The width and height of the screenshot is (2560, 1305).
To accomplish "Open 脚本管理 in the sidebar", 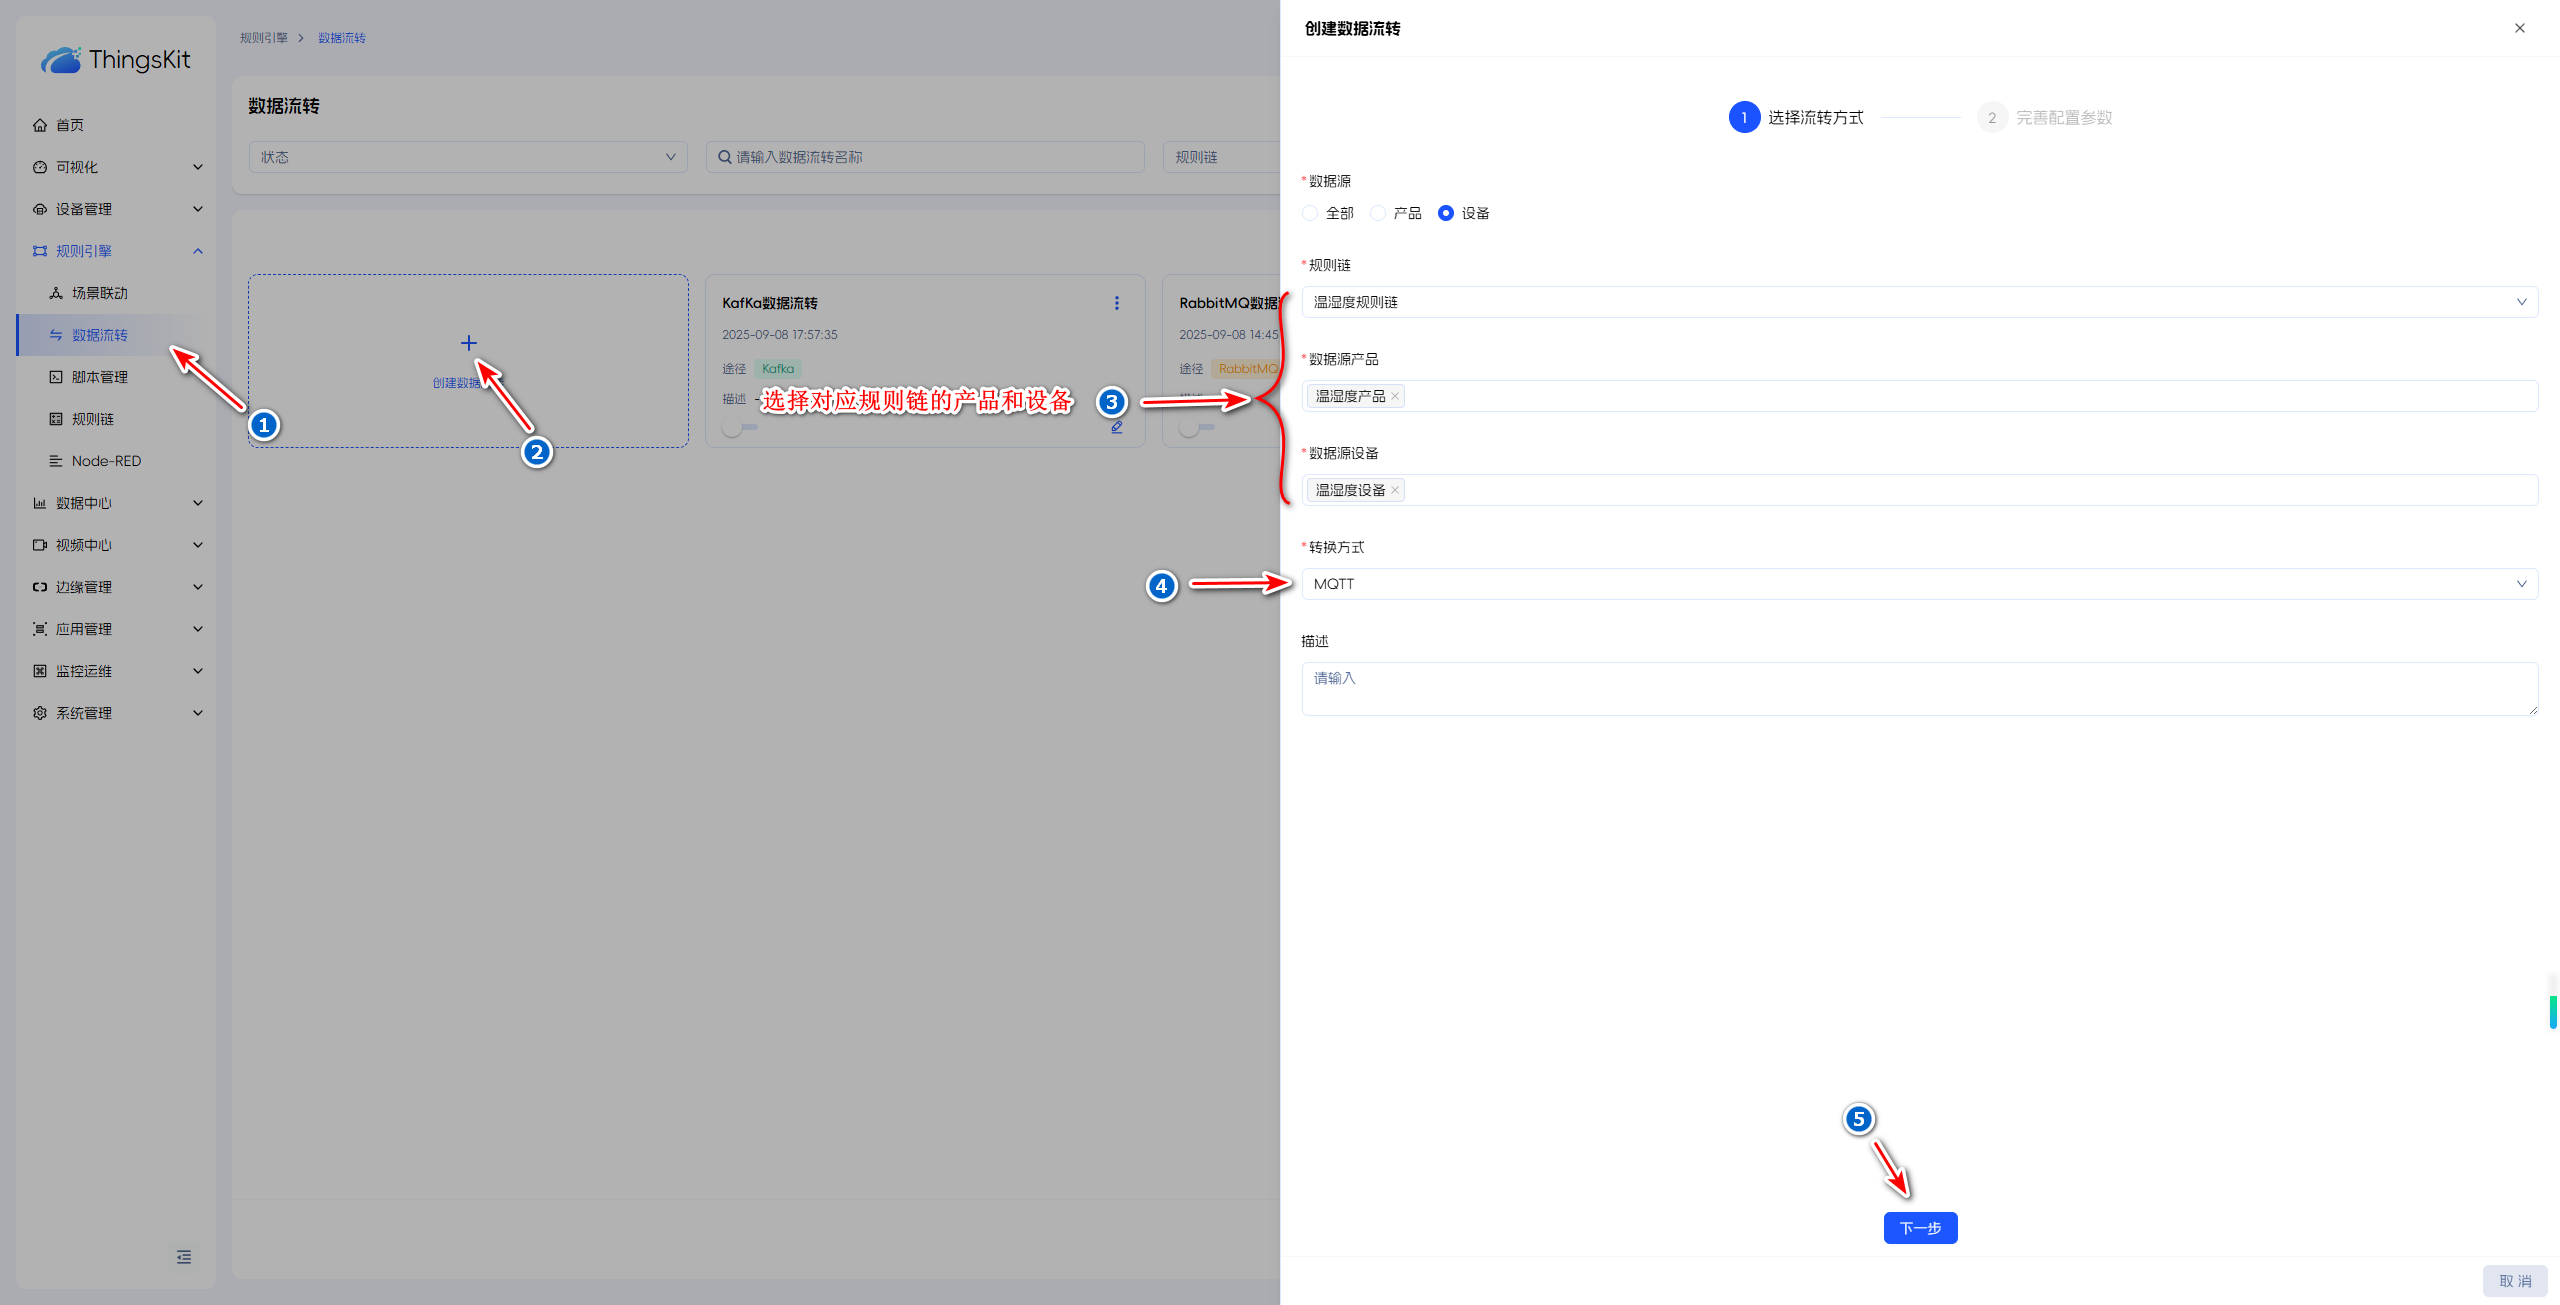I will pos(99,377).
